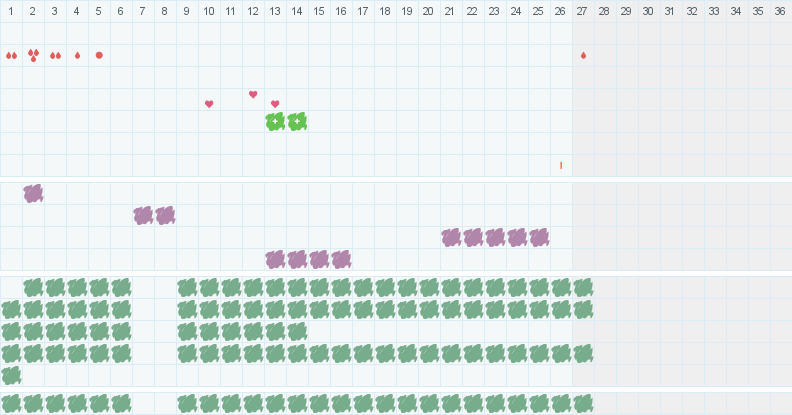Click the heart icon on day 10
The height and width of the screenshot is (415, 792).
pyautogui.click(x=209, y=104)
